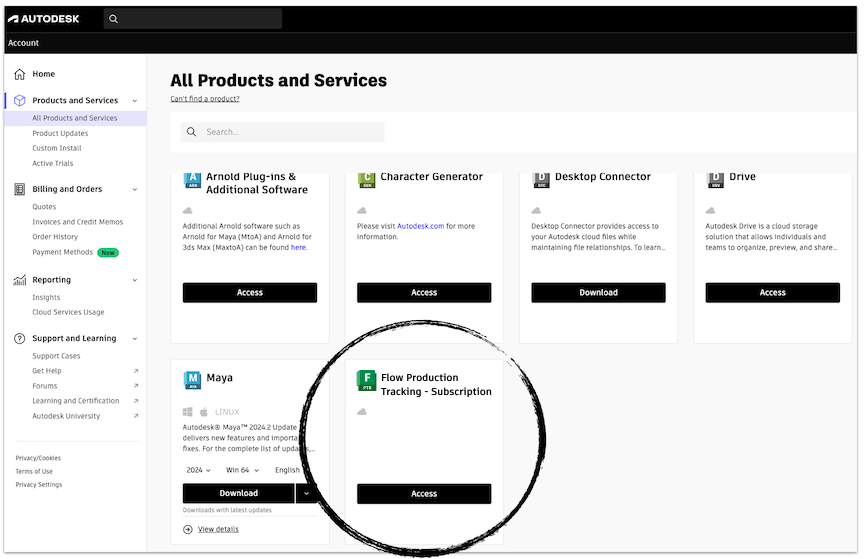Click the Windows platform icon on Maya card
Viewport: 864px width, 559px height.
coord(187,412)
